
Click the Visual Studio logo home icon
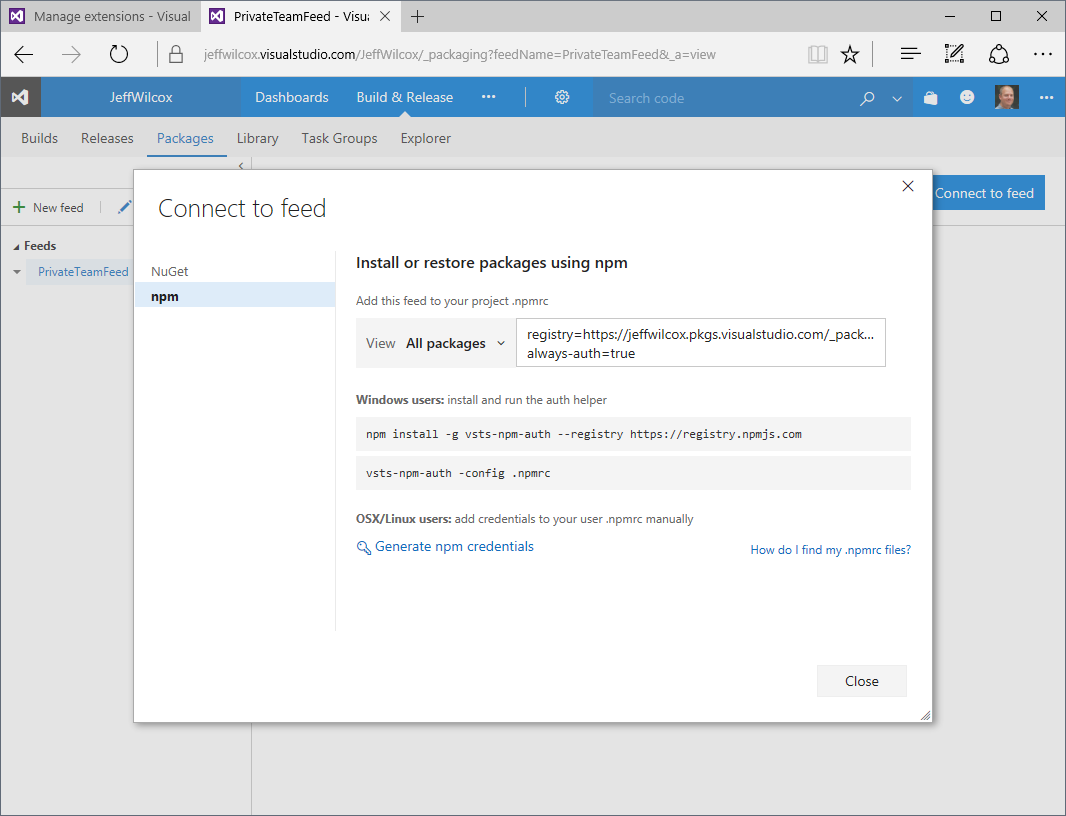click(x=20, y=97)
